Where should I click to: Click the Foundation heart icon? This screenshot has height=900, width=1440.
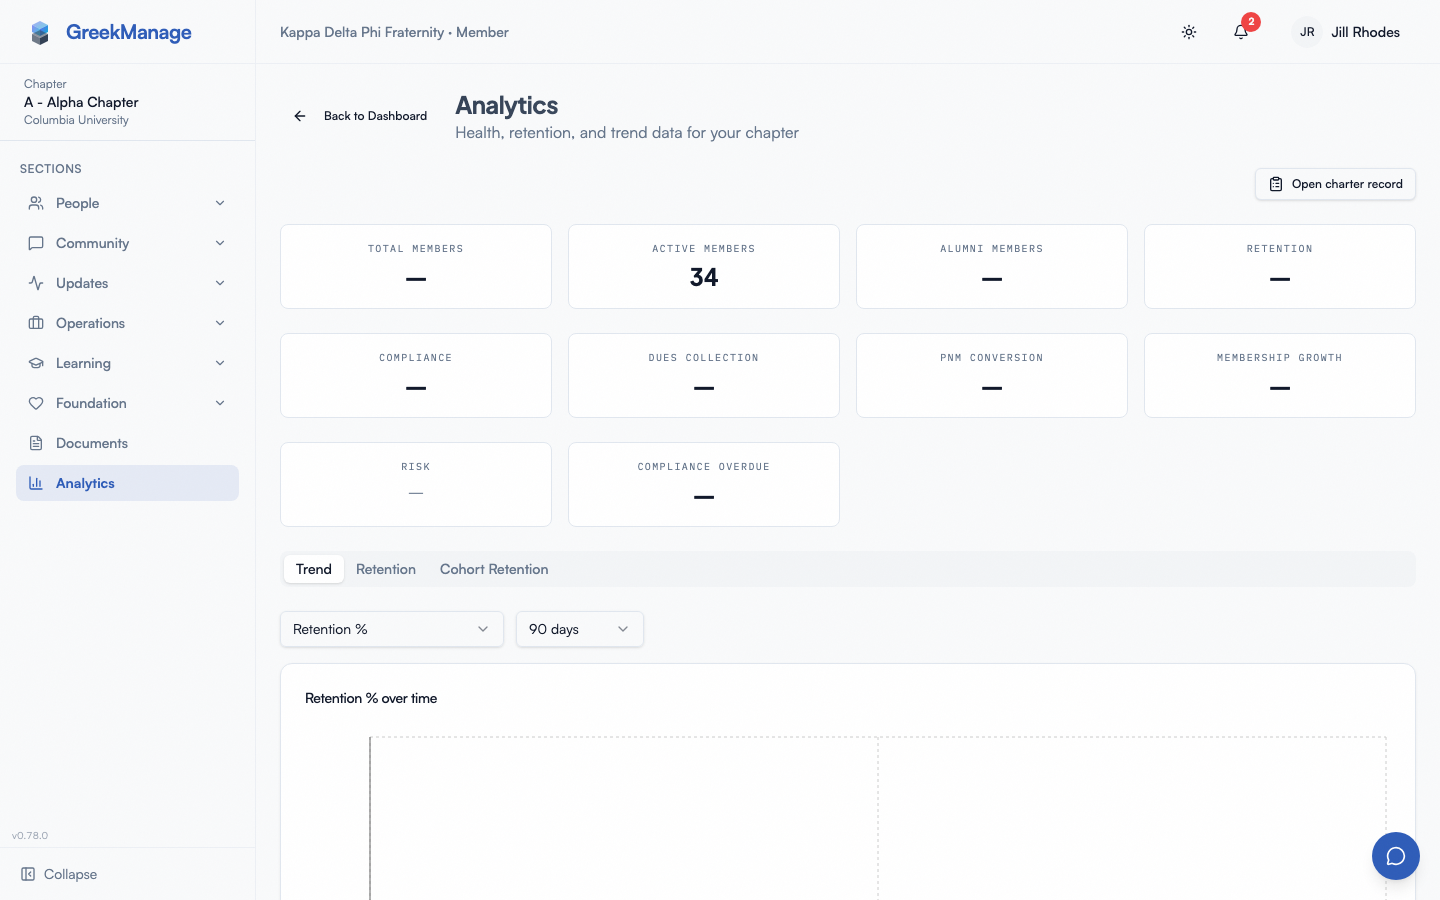(36, 403)
